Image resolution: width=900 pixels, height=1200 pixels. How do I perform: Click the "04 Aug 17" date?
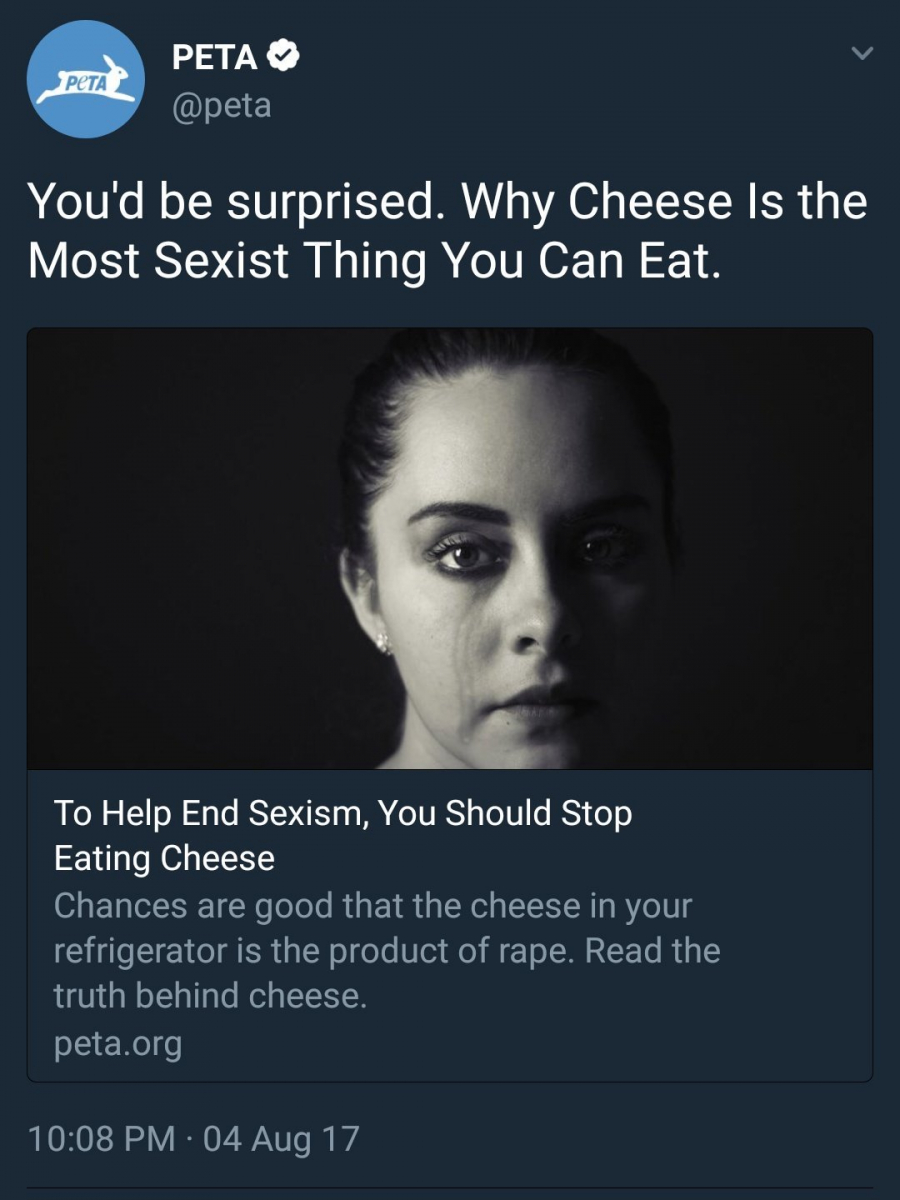pos(281,1138)
